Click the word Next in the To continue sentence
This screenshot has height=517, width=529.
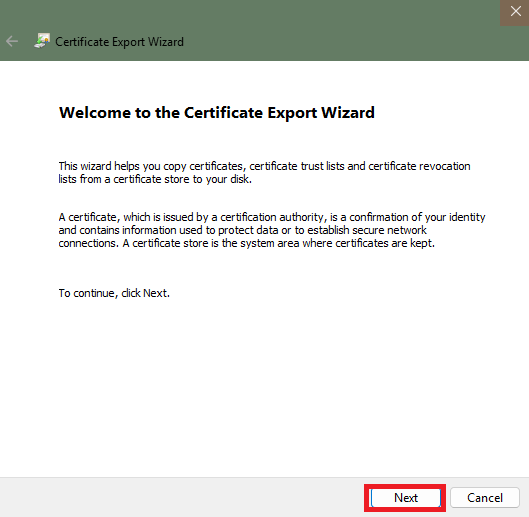coord(155,293)
